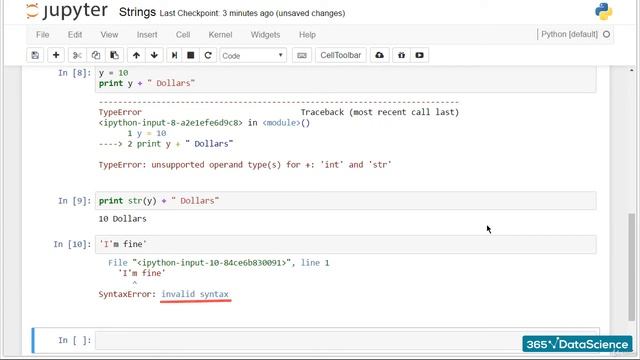This screenshot has width=640, height=360.
Task: Click the slideshow presentation icon in toolbar
Action: [419, 55]
